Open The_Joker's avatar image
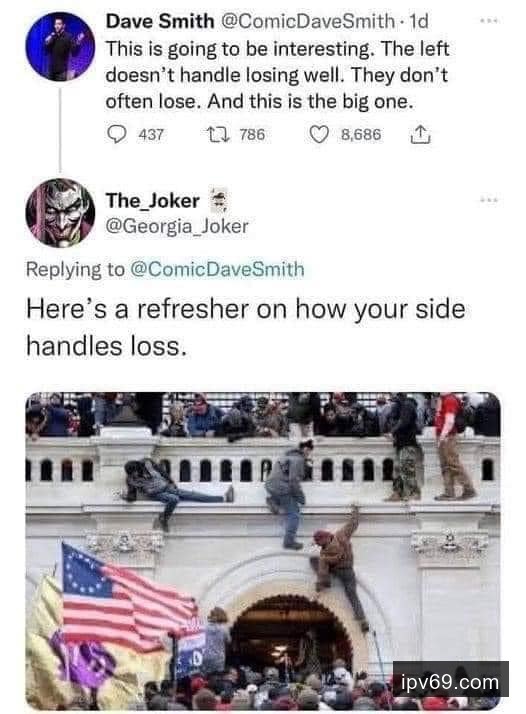Screen dimensions: 526x714 (x=60, y=213)
